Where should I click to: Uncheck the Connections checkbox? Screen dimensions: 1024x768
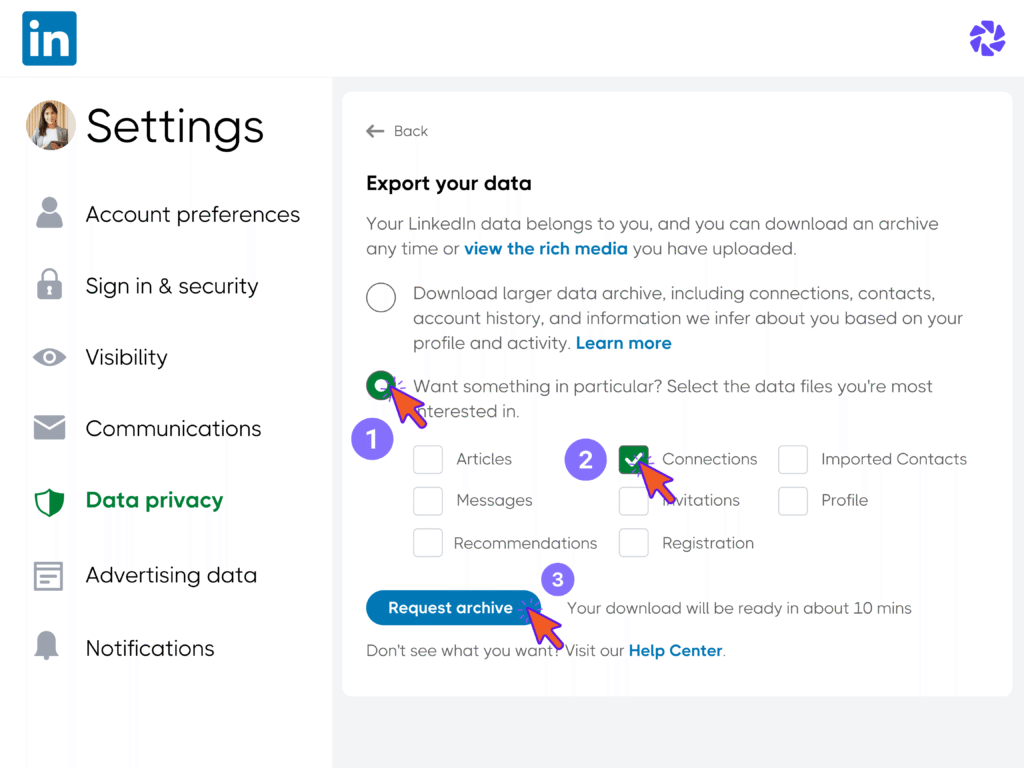634,459
